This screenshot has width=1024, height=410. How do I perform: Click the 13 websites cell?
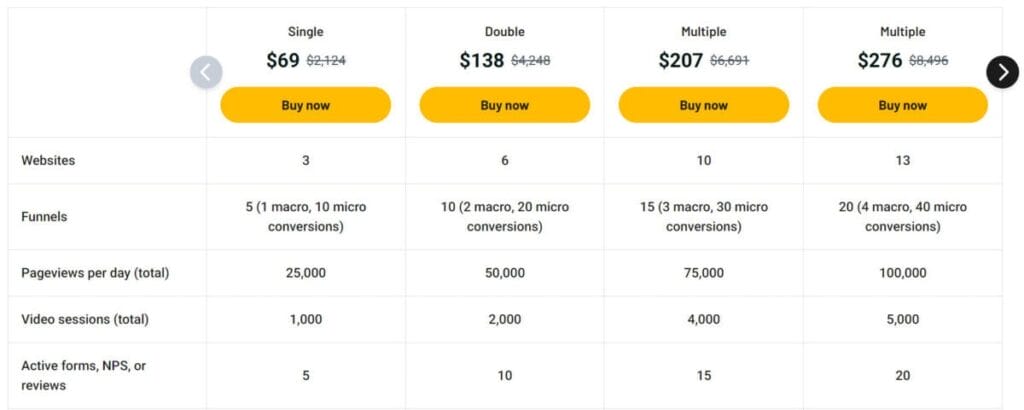pos(903,160)
